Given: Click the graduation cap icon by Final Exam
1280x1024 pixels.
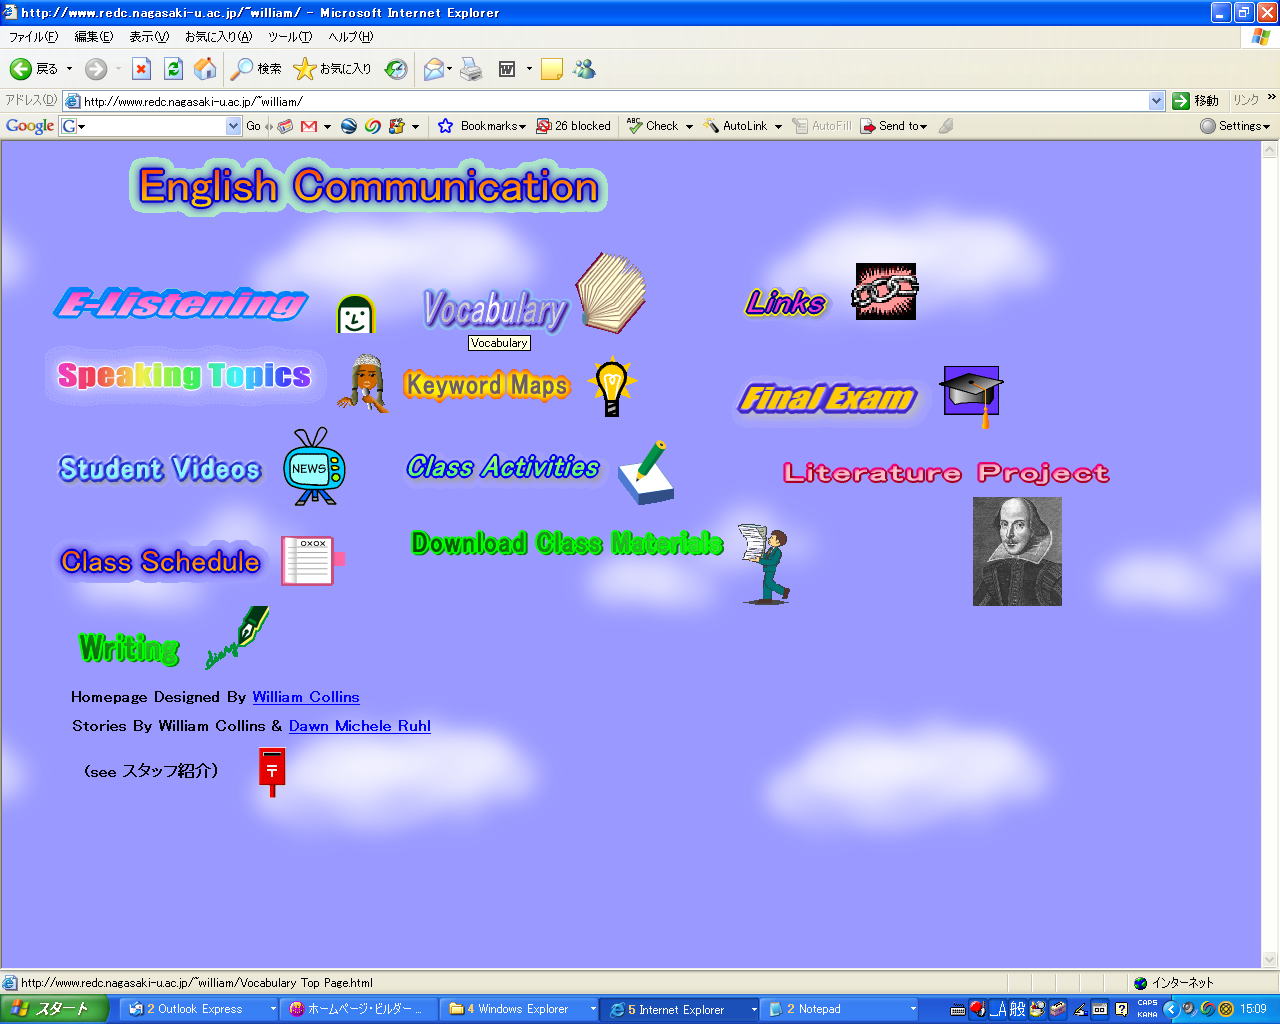Looking at the screenshot, I should [x=971, y=394].
